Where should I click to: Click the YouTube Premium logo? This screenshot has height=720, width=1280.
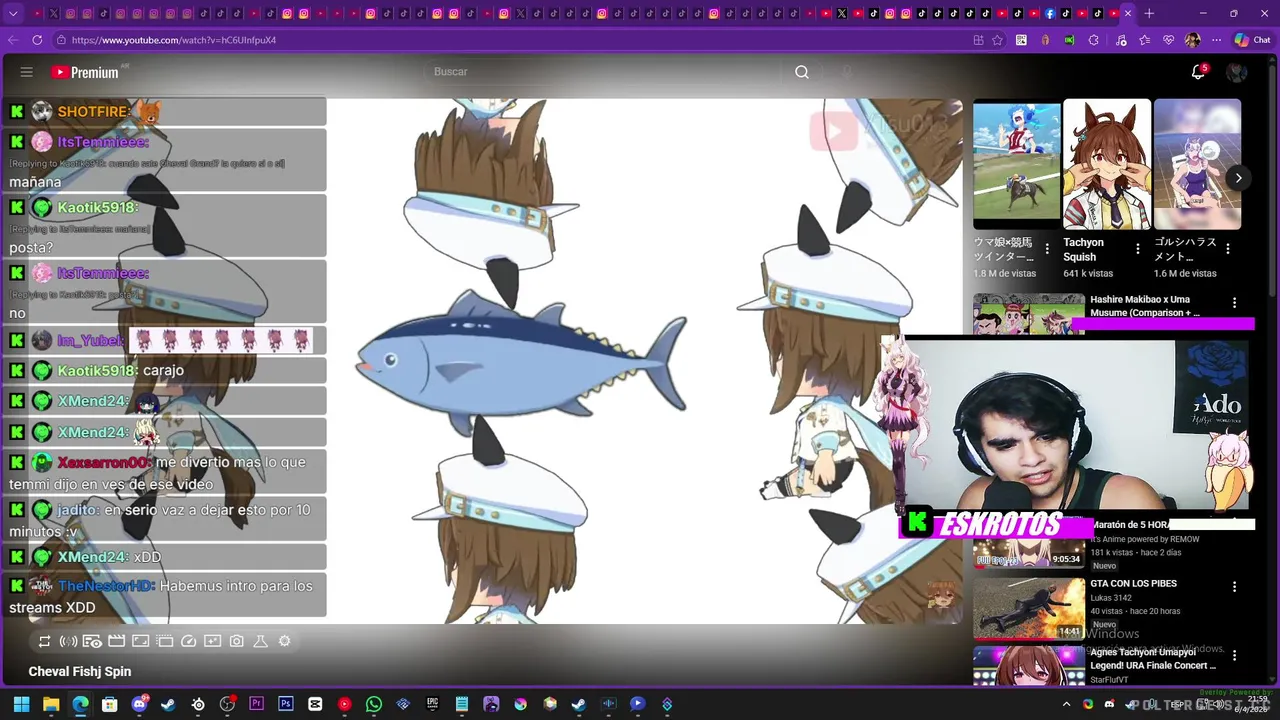pos(85,72)
